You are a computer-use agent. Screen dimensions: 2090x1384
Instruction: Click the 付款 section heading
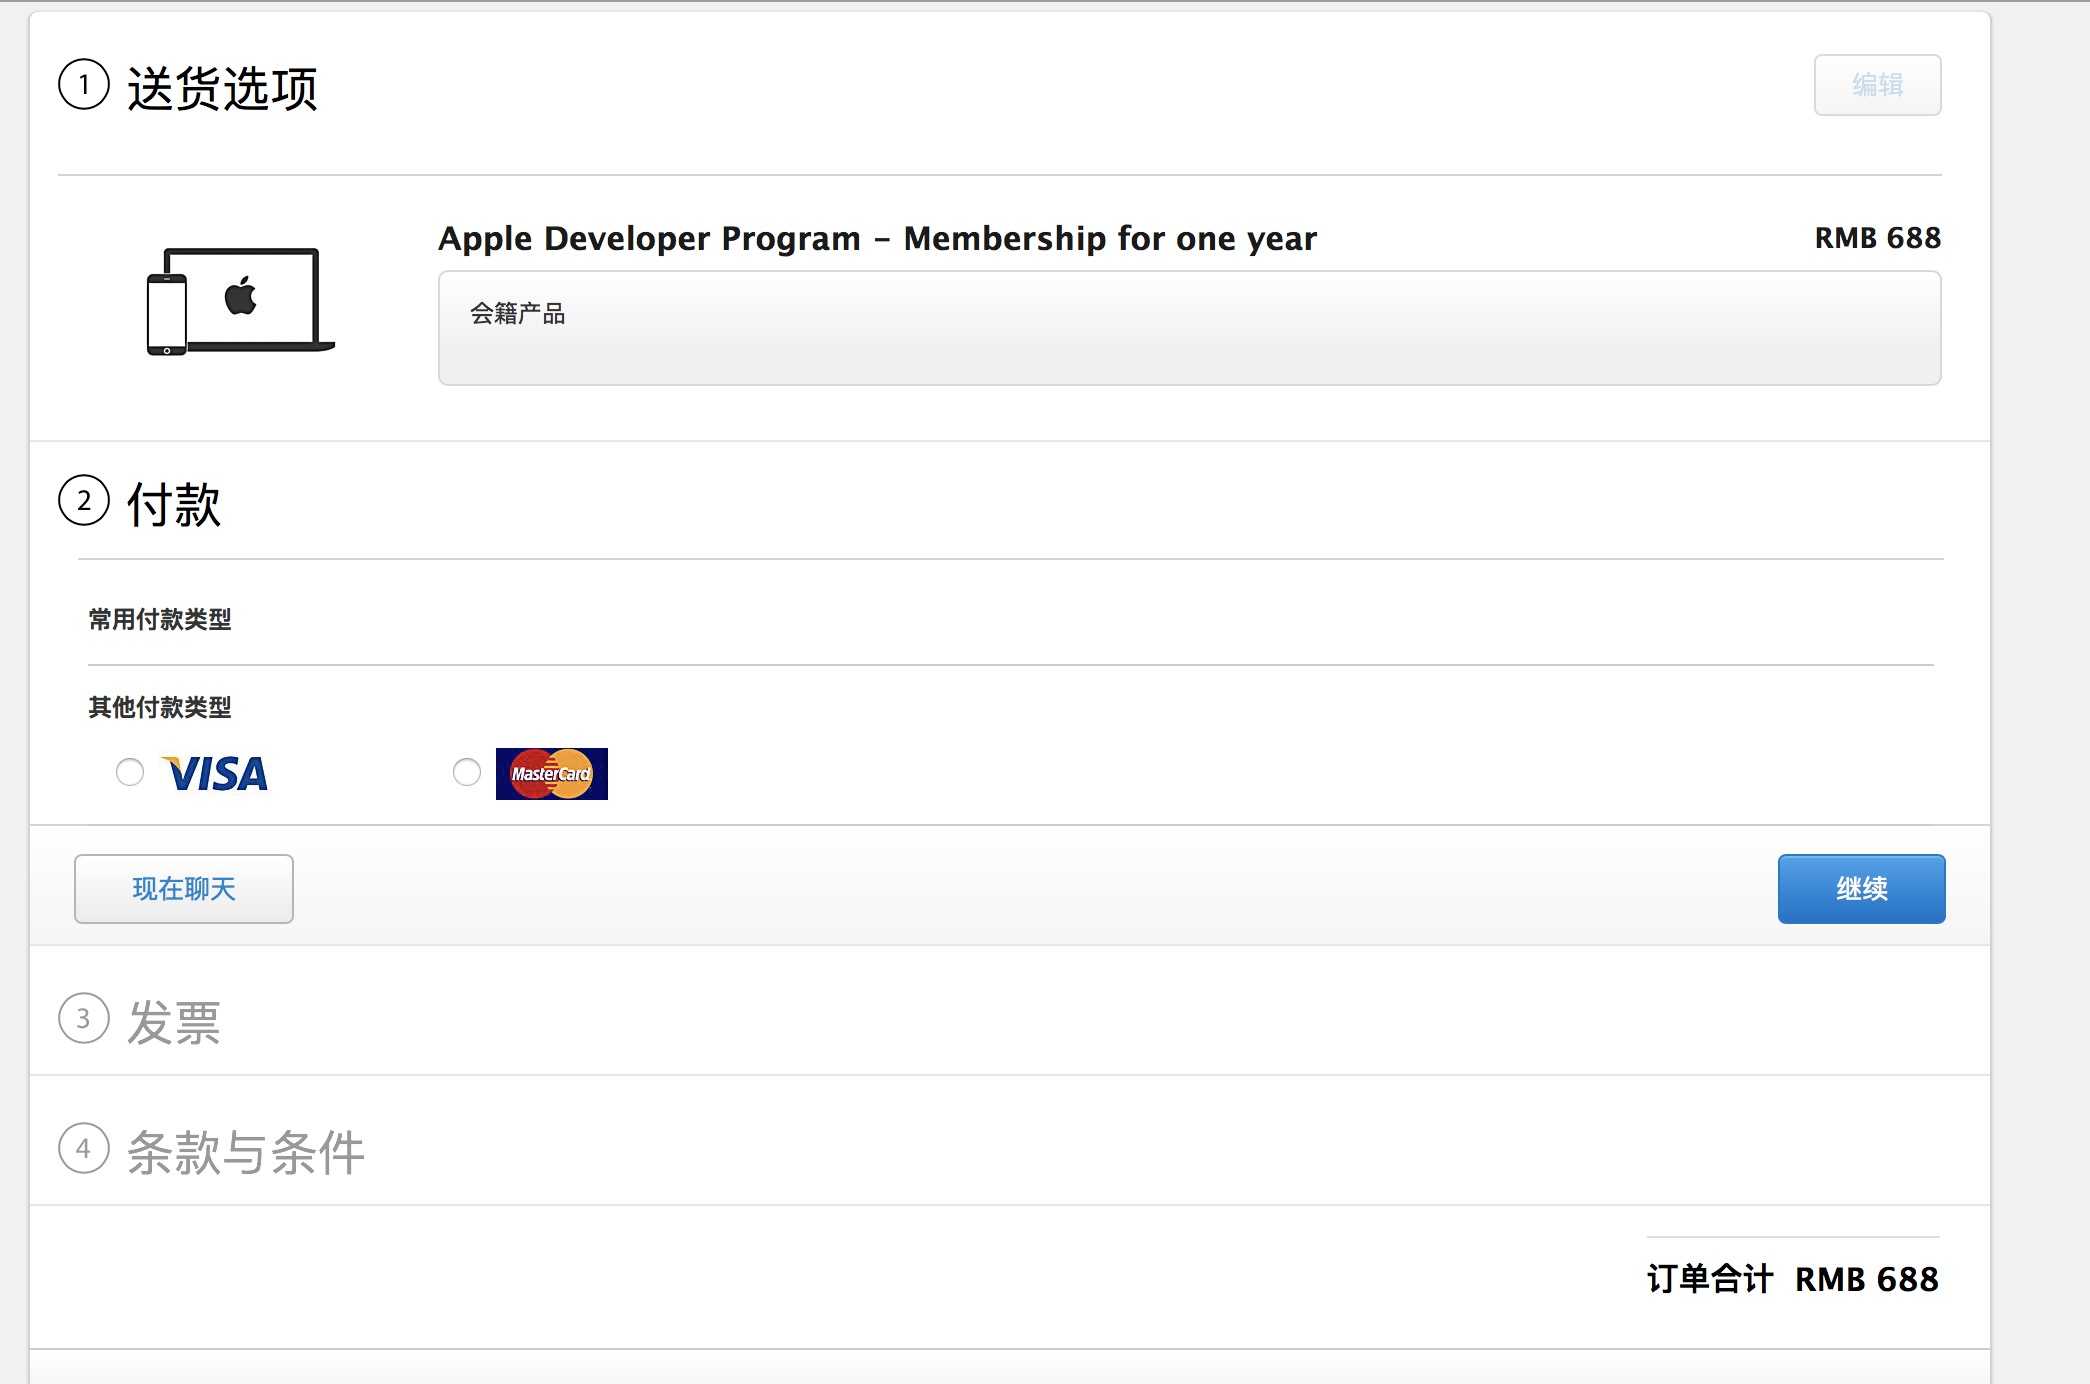pyautogui.click(x=174, y=504)
